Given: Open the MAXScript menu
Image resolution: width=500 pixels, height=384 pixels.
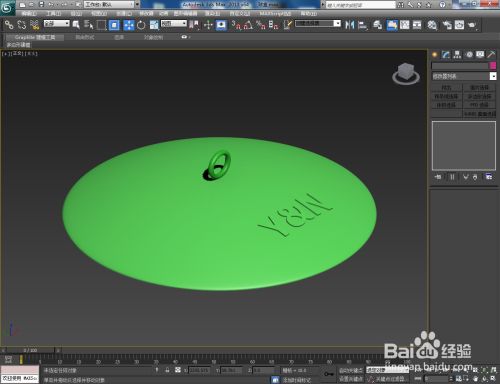Looking at the screenshot, I should pos(275,13).
